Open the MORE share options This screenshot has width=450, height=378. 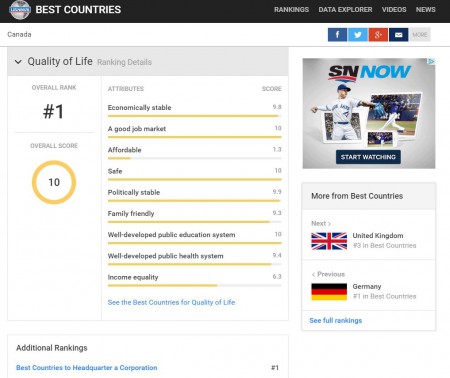click(420, 35)
